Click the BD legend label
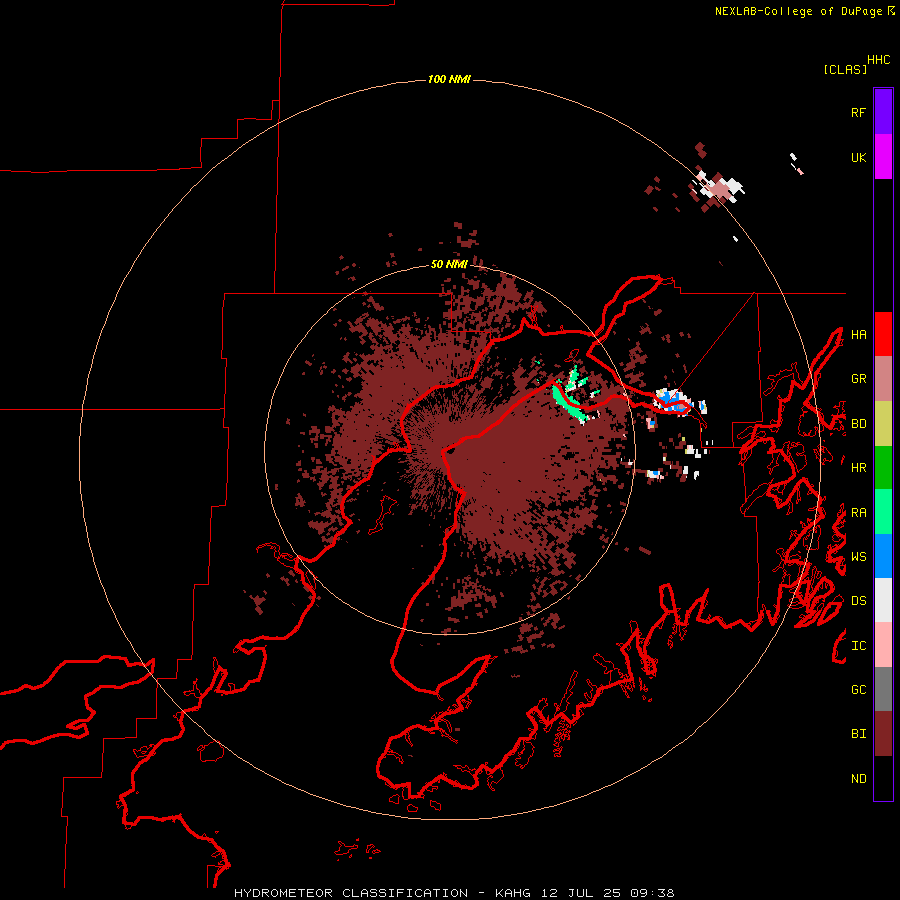 (858, 424)
